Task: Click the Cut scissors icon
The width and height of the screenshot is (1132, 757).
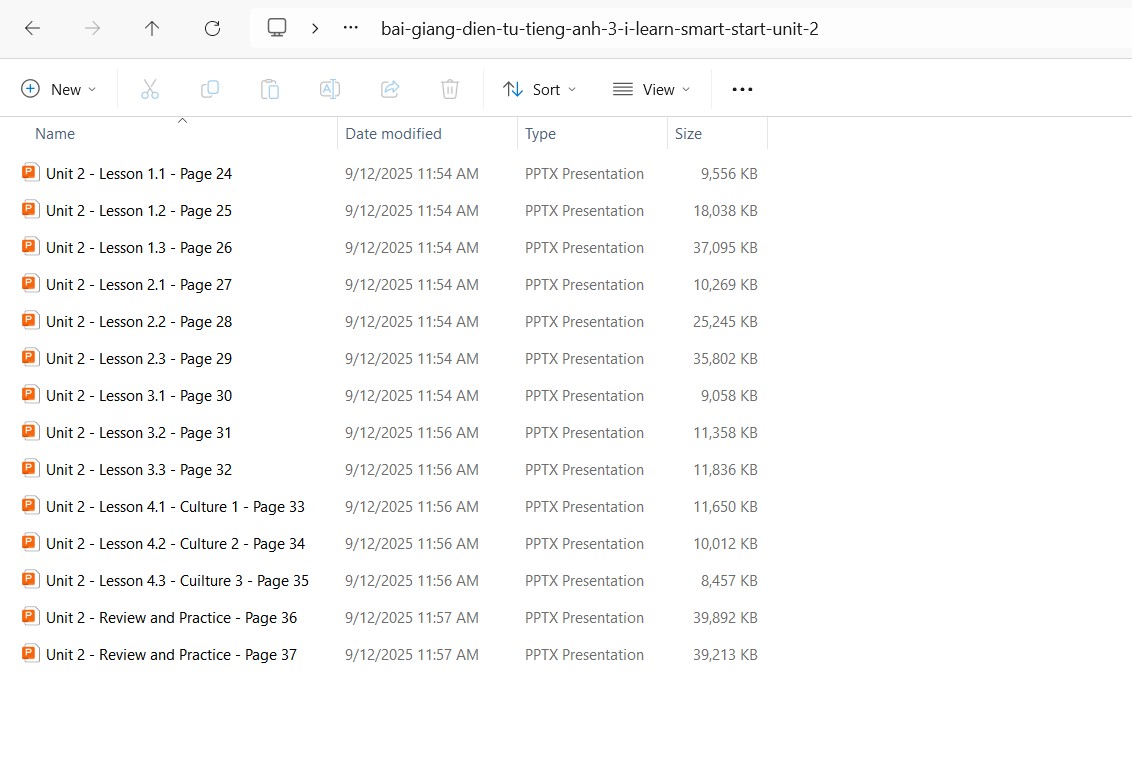Action: point(150,89)
